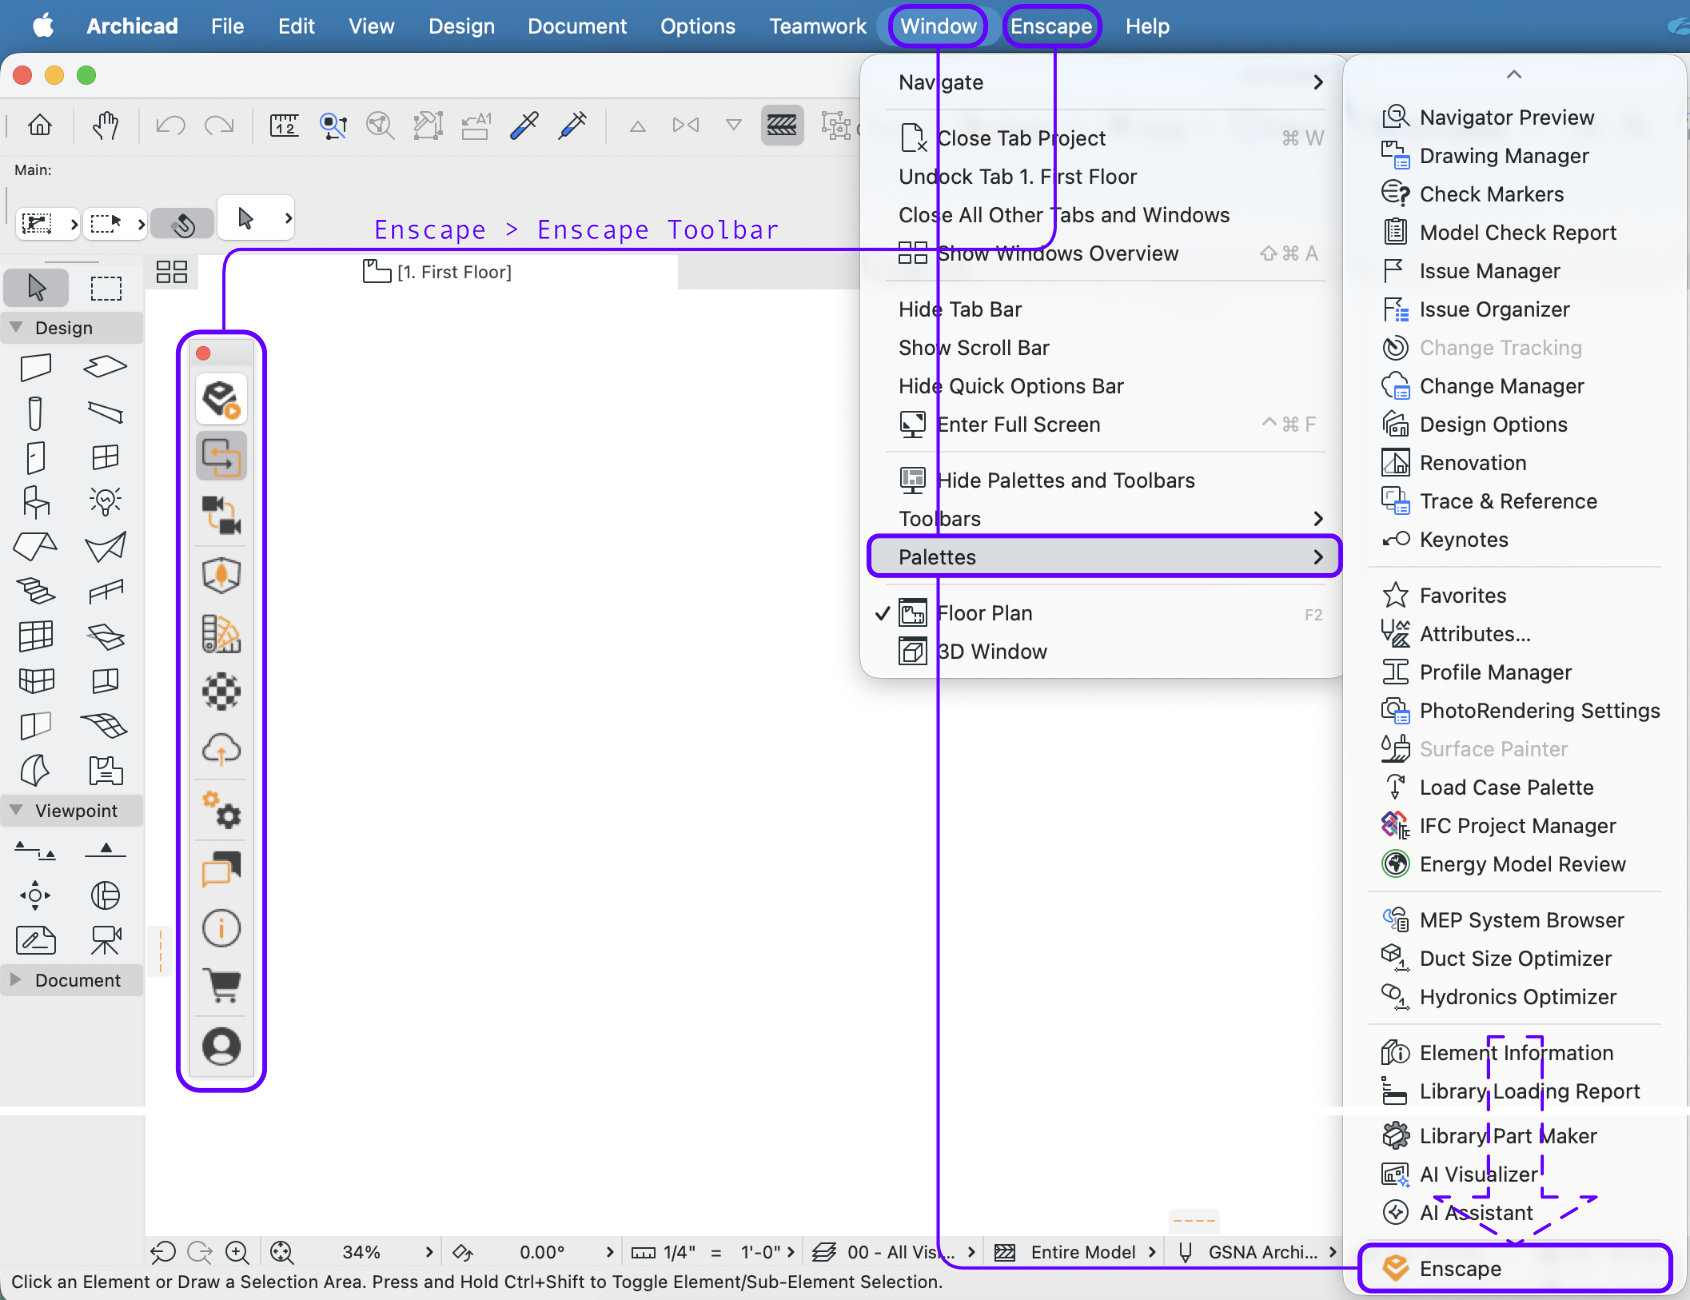
Task: Click the Synchronize Views camera icon
Action: pyautogui.click(x=221, y=515)
